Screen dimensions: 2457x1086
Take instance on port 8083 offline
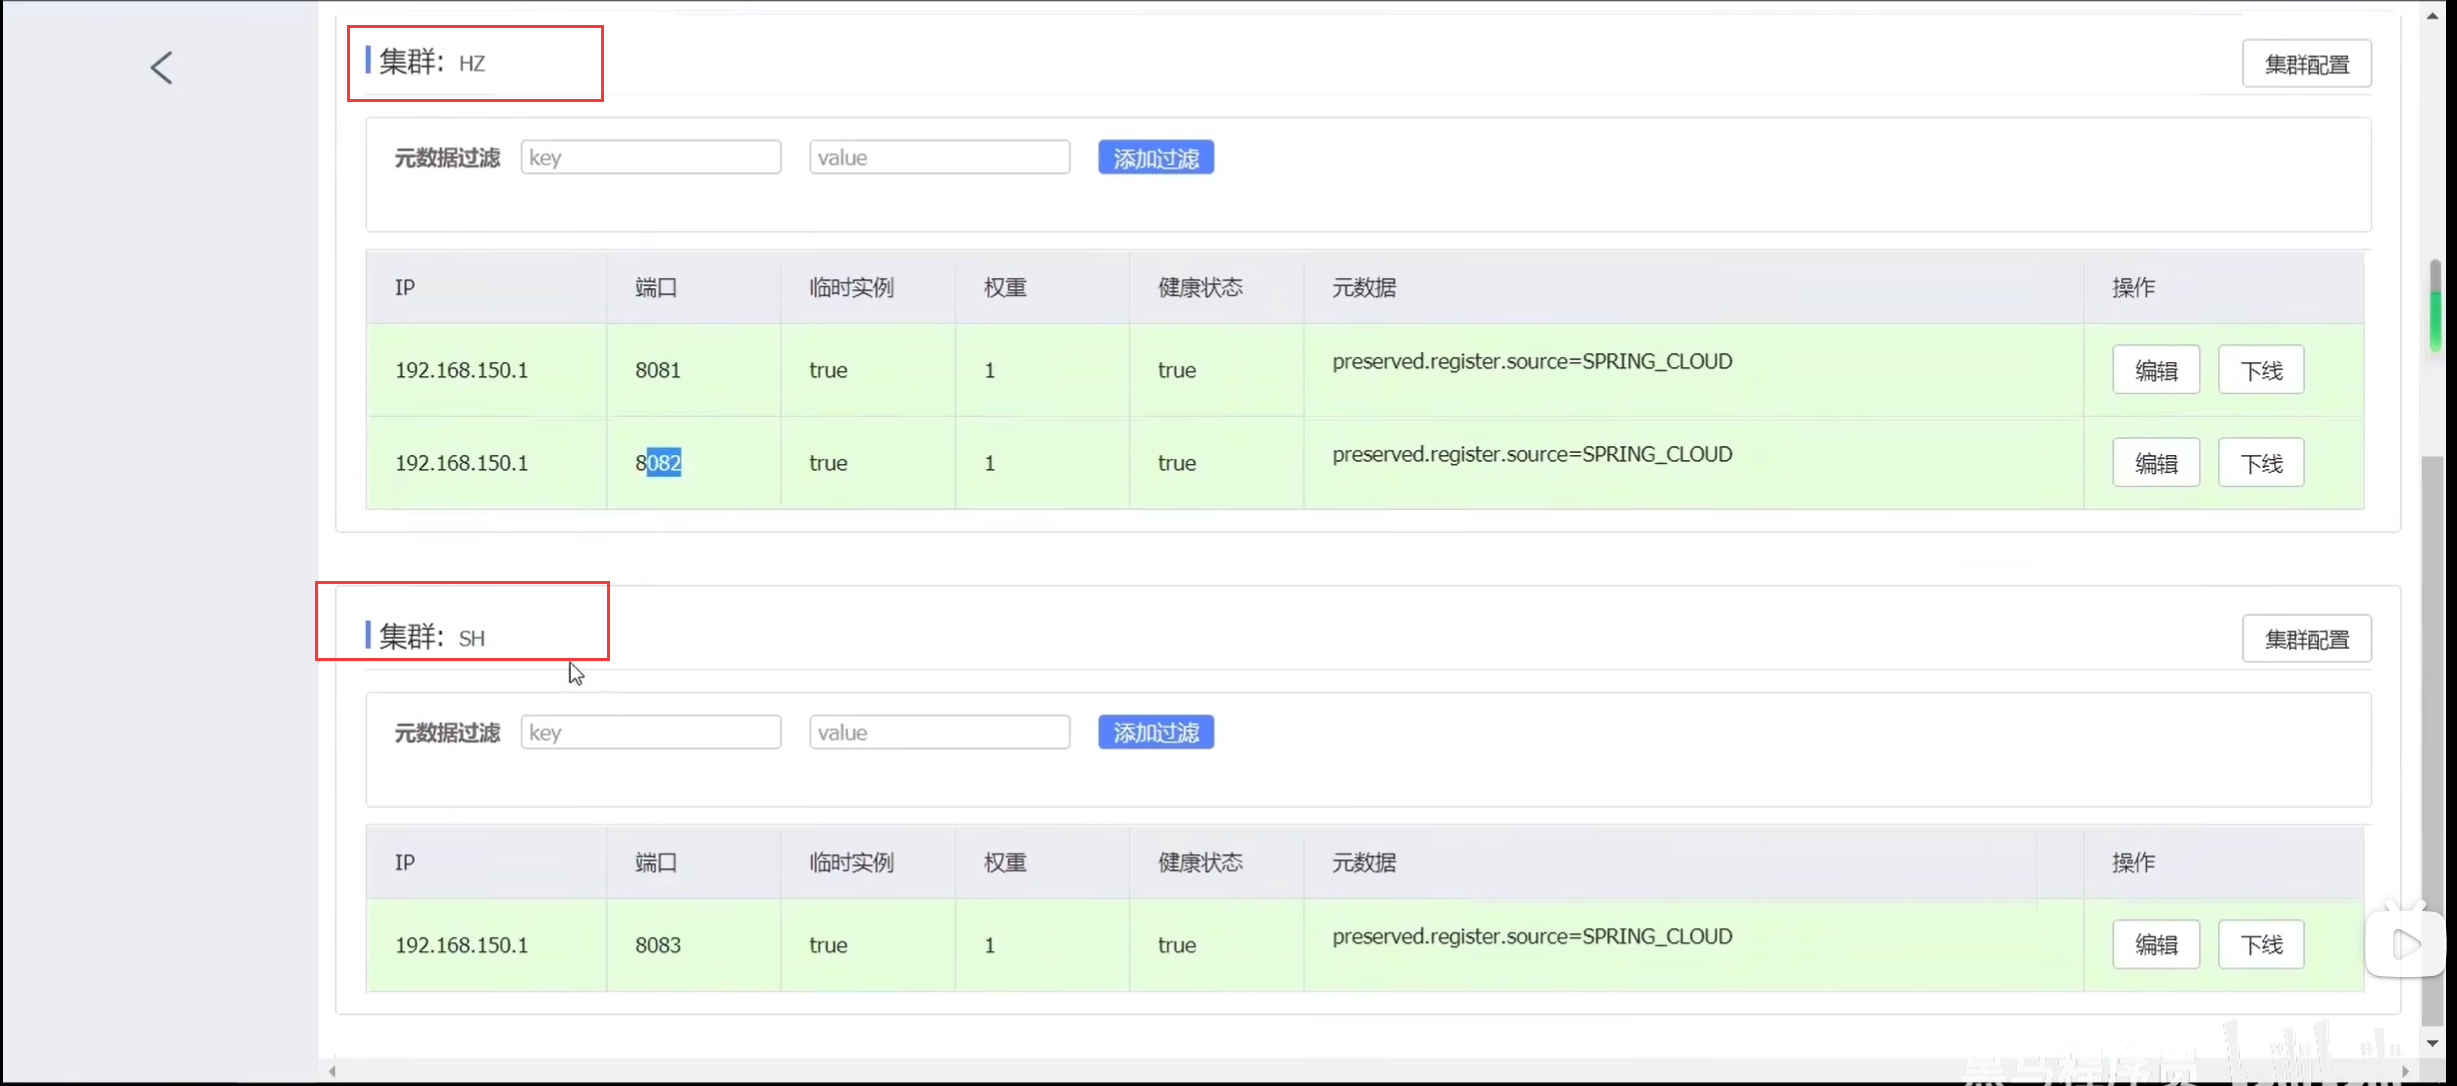click(2260, 944)
